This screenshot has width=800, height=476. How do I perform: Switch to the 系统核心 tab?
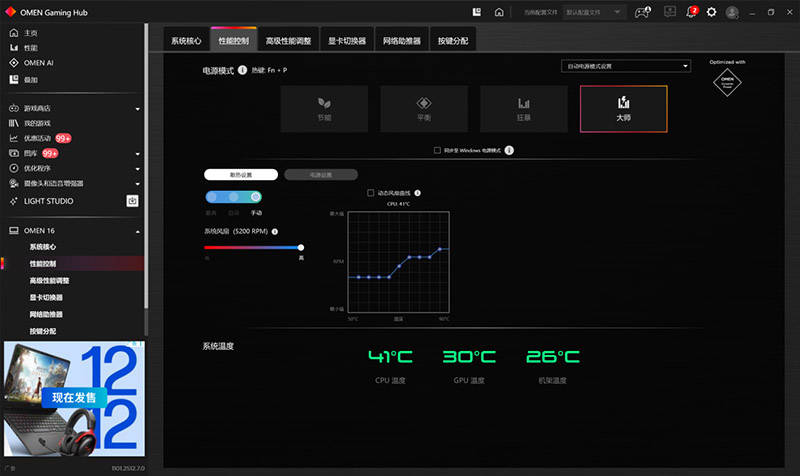tap(186, 41)
